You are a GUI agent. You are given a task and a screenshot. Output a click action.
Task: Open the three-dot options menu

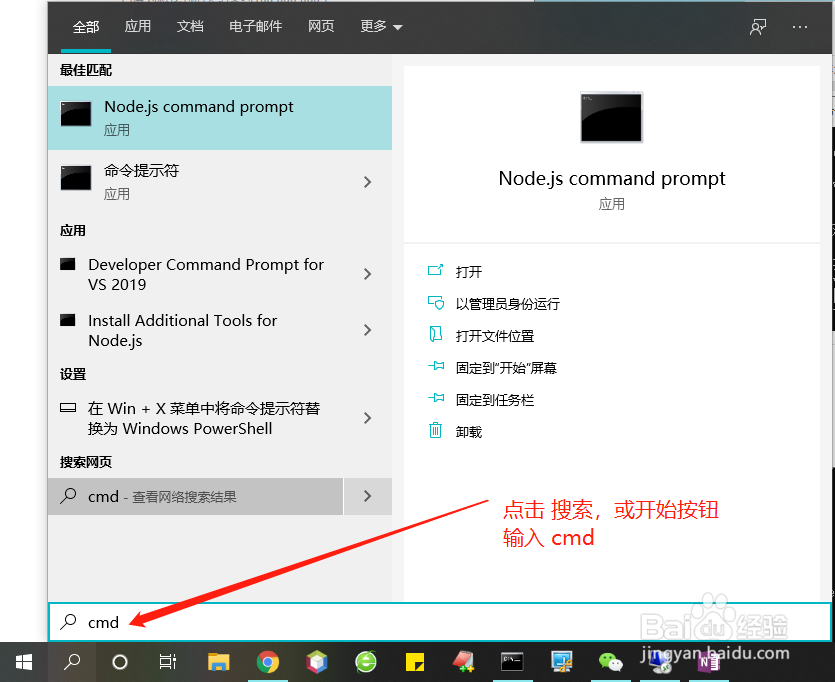pos(800,27)
